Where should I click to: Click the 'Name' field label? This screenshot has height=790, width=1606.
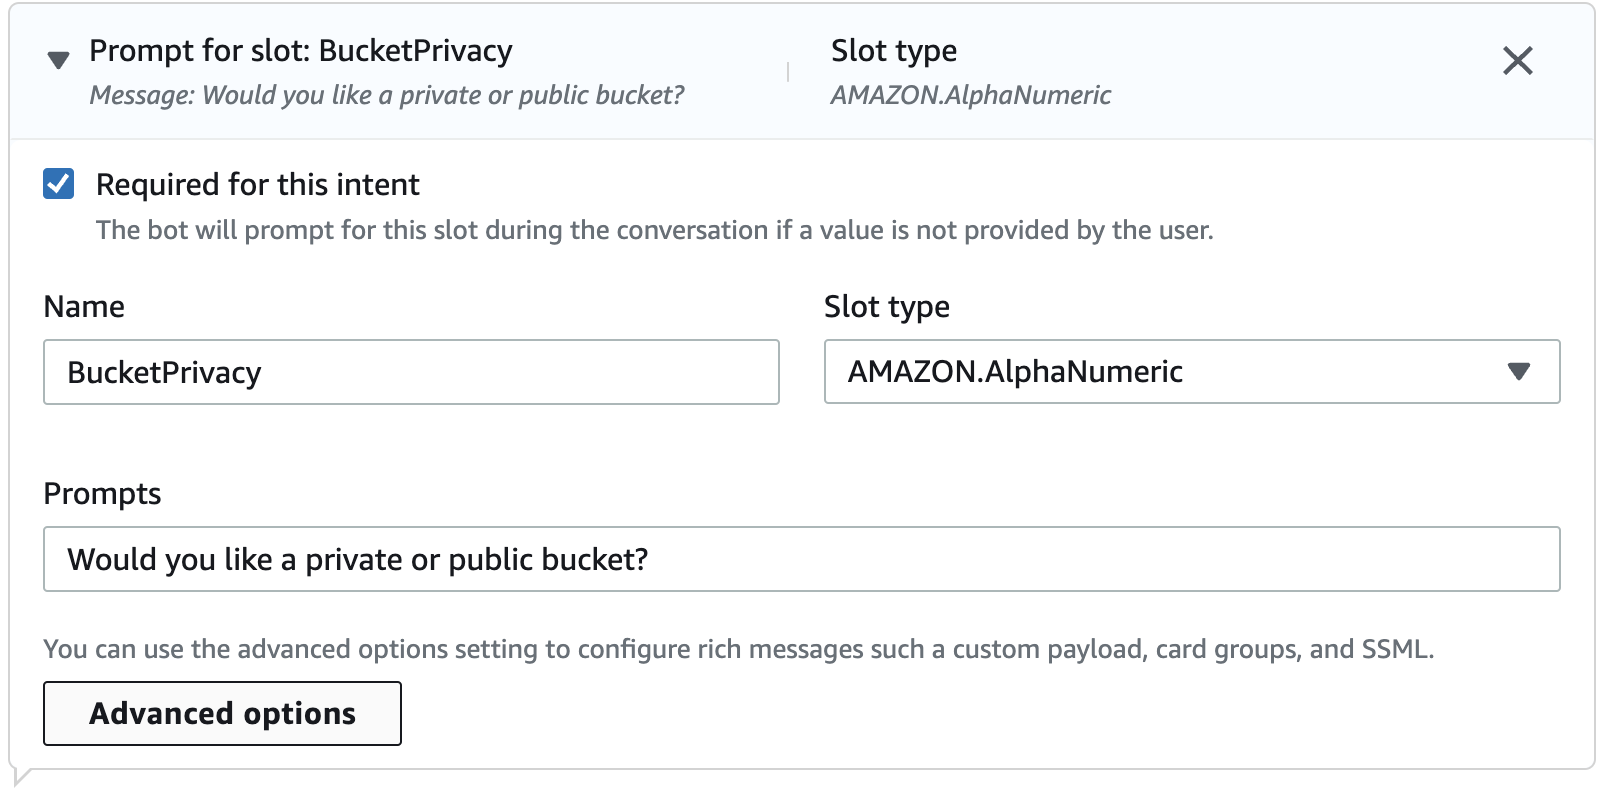[84, 307]
